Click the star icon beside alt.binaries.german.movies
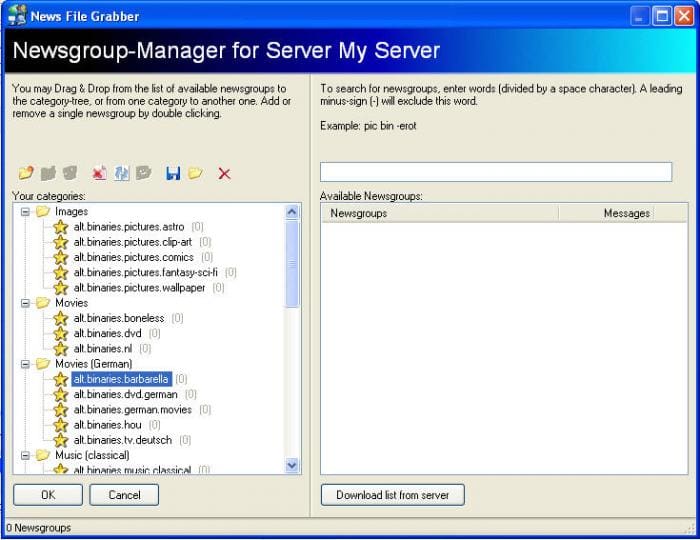 pyautogui.click(x=60, y=410)
